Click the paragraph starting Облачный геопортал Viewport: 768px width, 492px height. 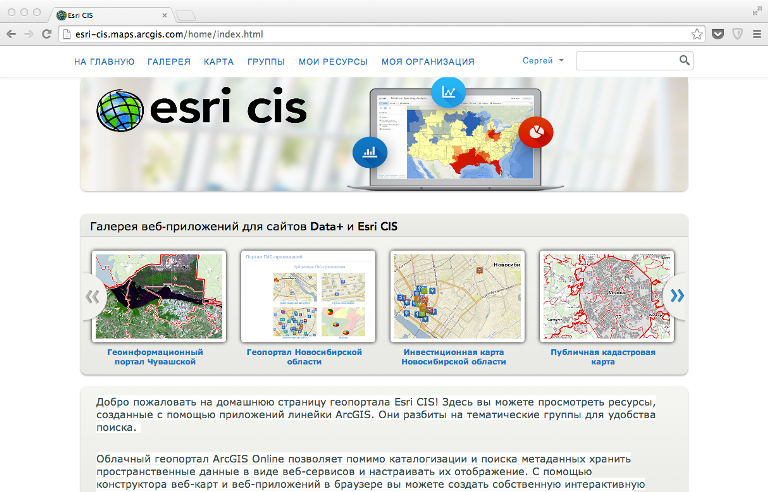[x=370, y=471]
